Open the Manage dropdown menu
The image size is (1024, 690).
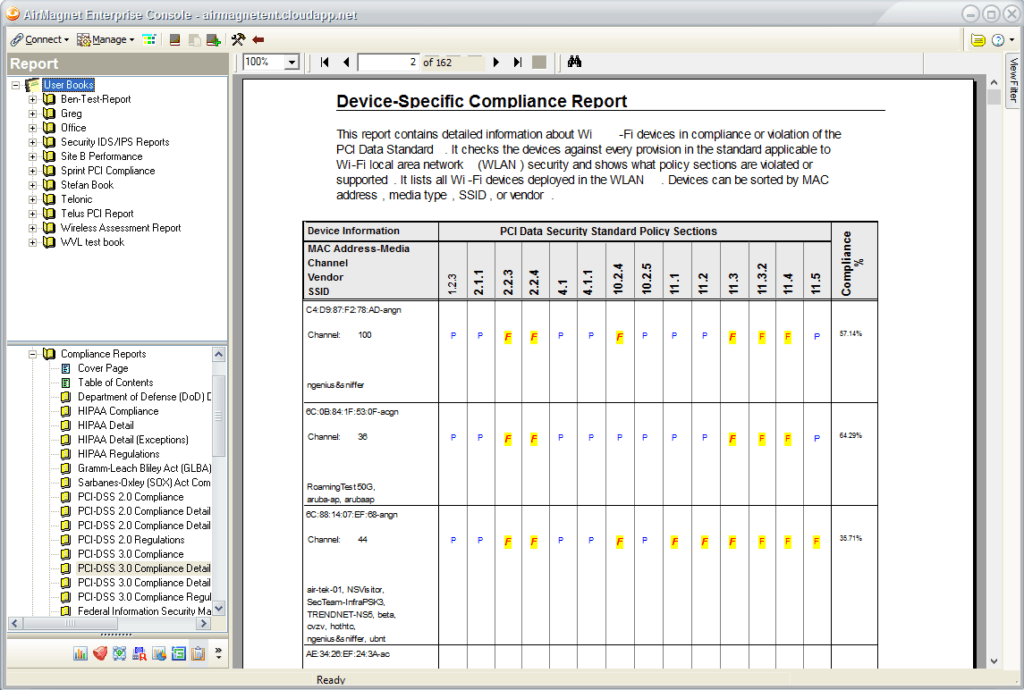pos(106,40)
